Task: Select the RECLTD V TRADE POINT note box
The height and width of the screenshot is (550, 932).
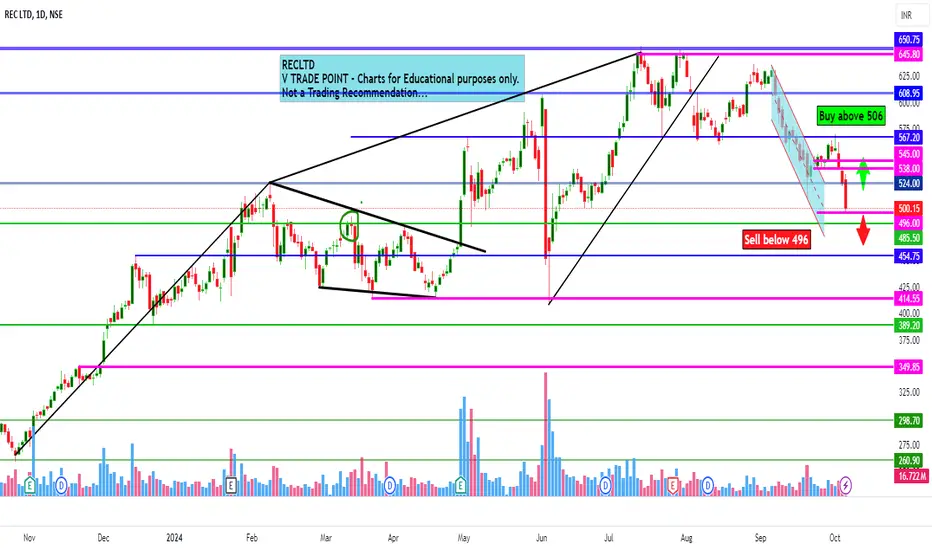Action: click(x=402, y=78)
